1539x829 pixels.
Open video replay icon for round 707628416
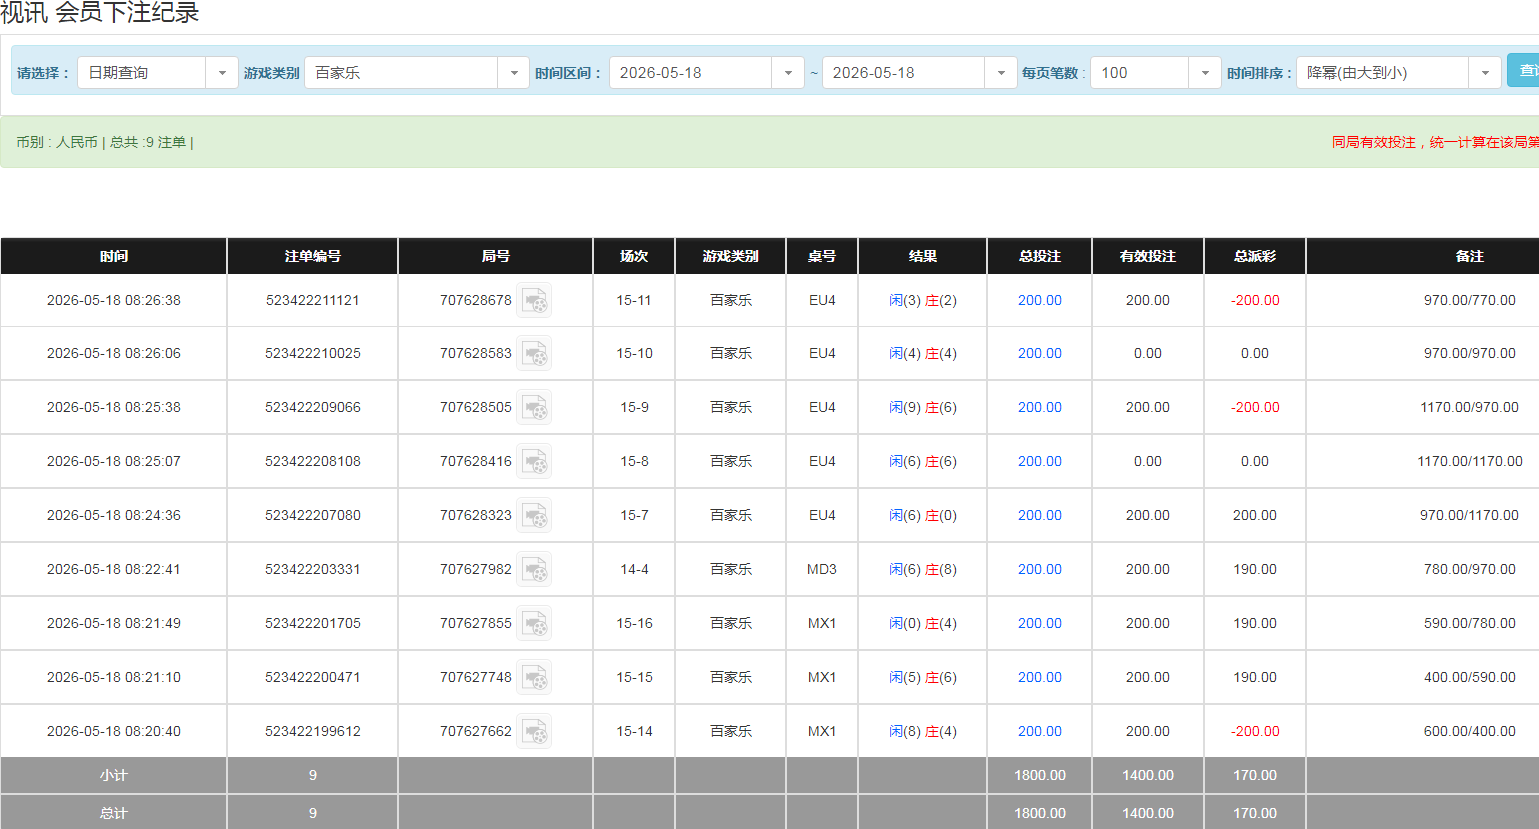[x=534, y=461]
